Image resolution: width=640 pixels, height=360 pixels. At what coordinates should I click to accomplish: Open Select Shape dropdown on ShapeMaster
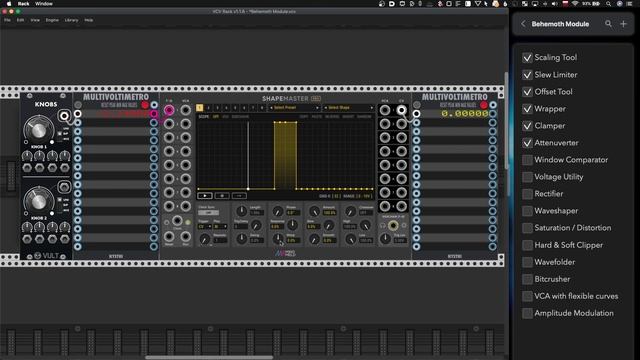click(x=349, y=108)
